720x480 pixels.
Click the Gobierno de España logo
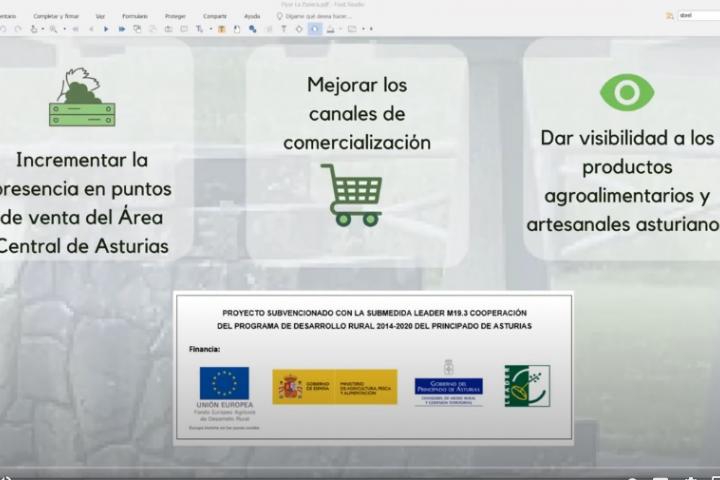pyautogui.click(x=334, y=387)
